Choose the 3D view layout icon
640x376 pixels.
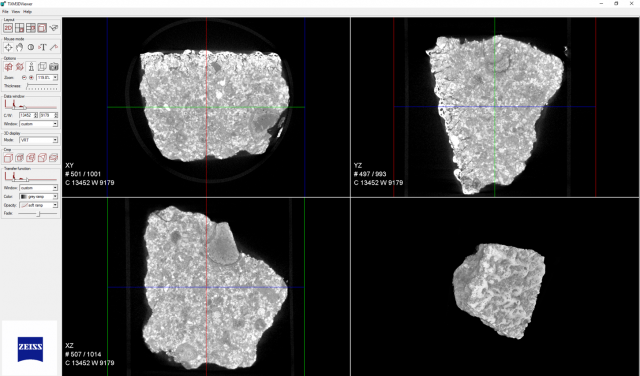click(x=42, y=28)
